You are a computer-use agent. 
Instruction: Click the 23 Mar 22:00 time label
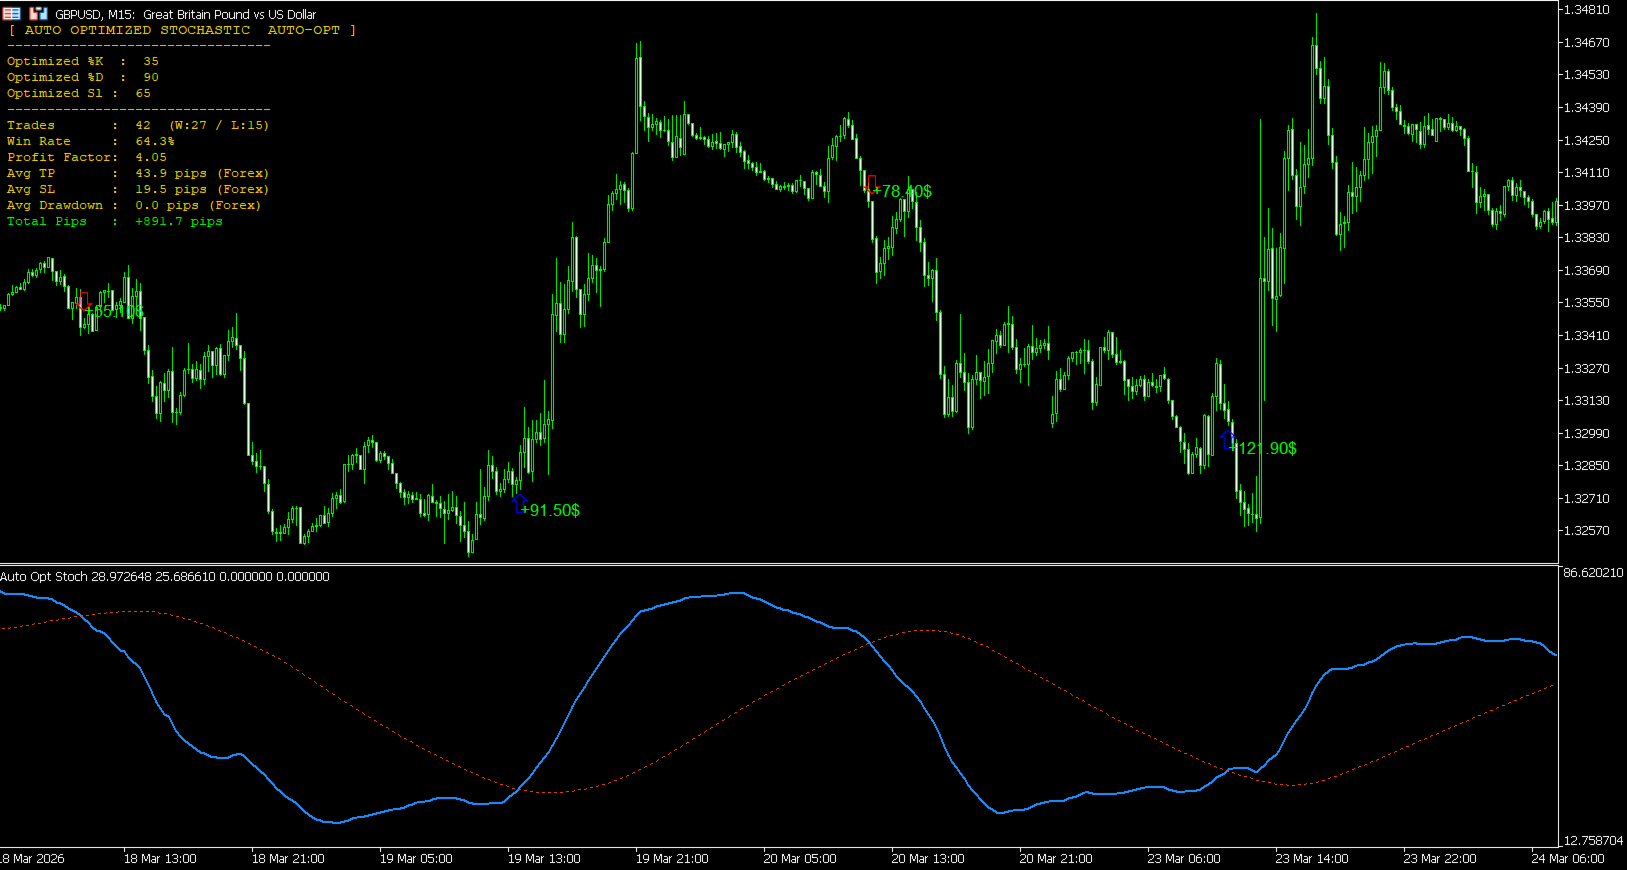coord(1440,858)
